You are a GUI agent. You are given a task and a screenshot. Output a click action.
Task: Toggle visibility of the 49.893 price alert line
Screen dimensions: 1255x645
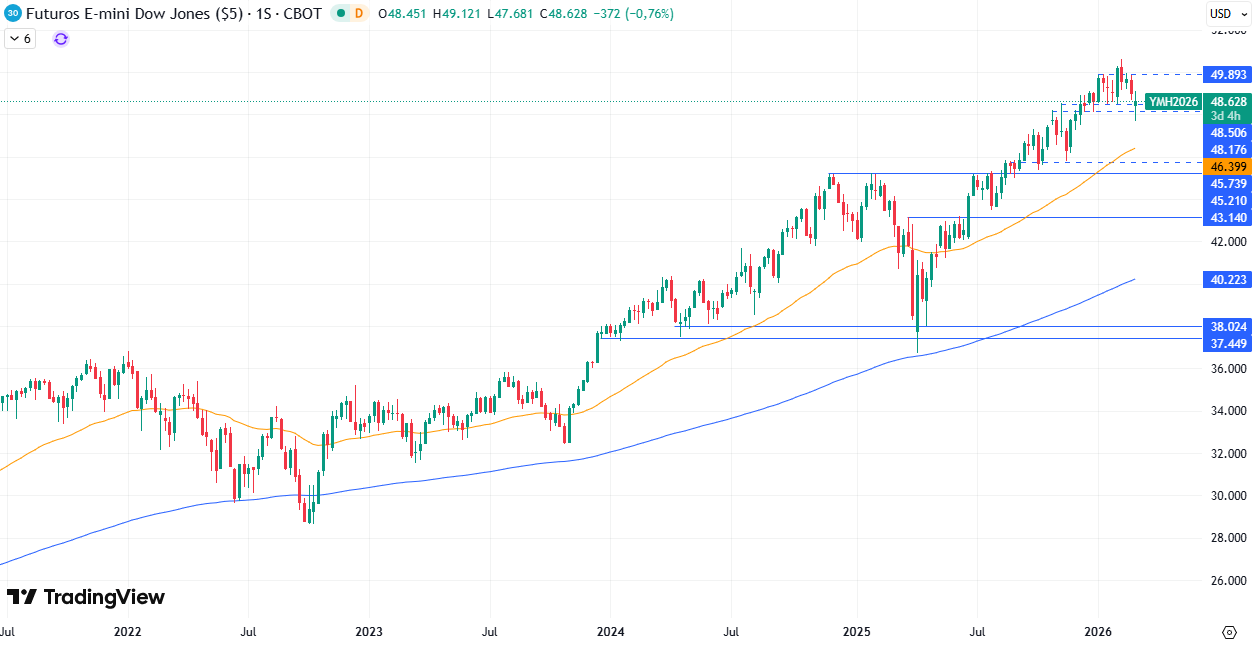click(1227, 75)
